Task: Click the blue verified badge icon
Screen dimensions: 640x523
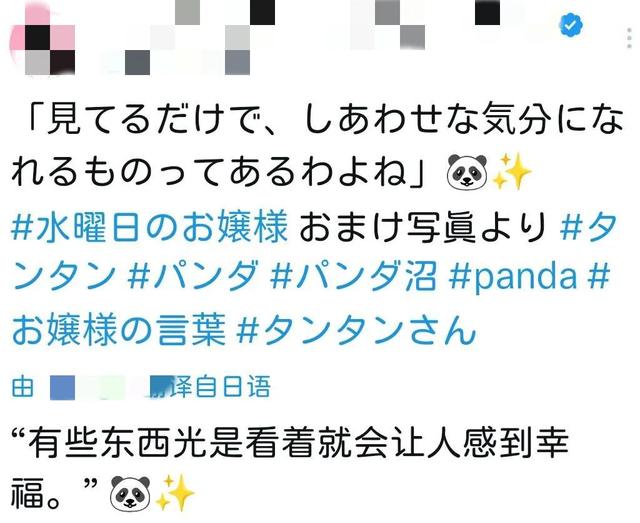Action: click(x=571, y=24)
